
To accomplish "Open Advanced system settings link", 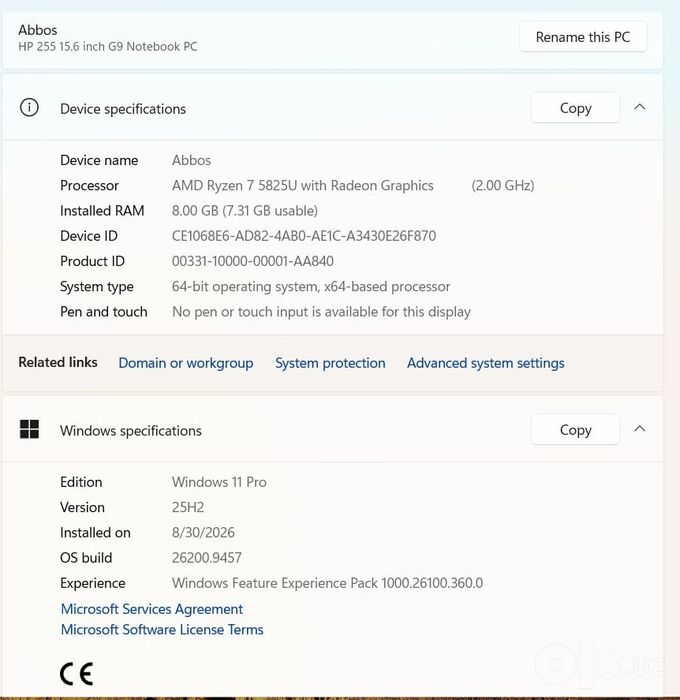I will 485,363.
